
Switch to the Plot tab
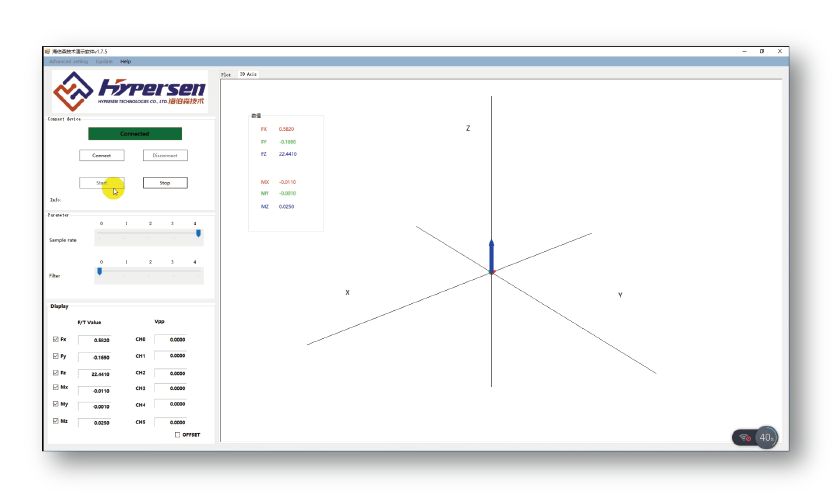(x=226, y=74)
